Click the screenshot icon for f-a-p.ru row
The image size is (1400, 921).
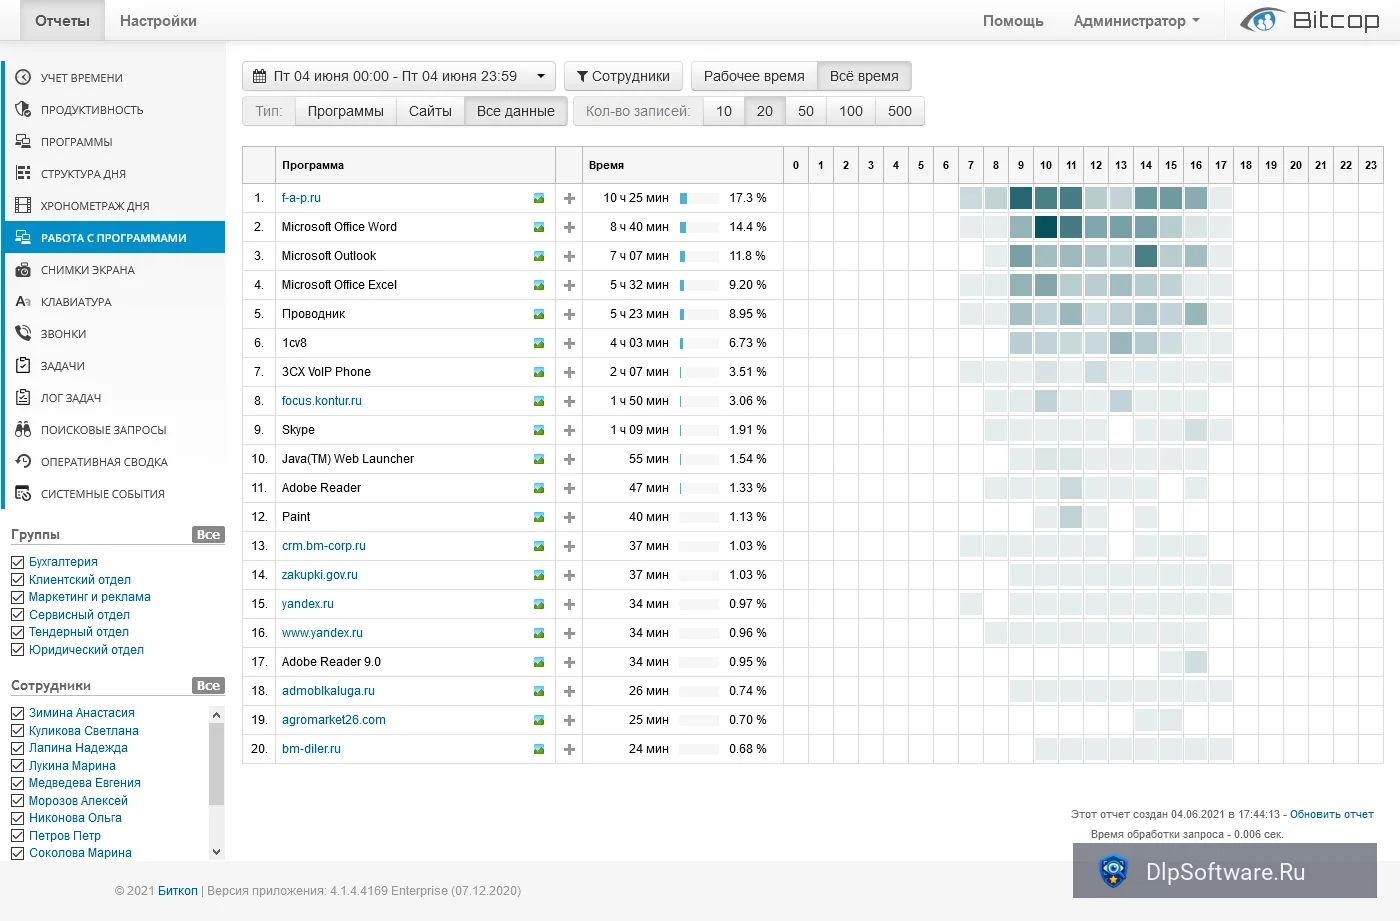(539, 198)
